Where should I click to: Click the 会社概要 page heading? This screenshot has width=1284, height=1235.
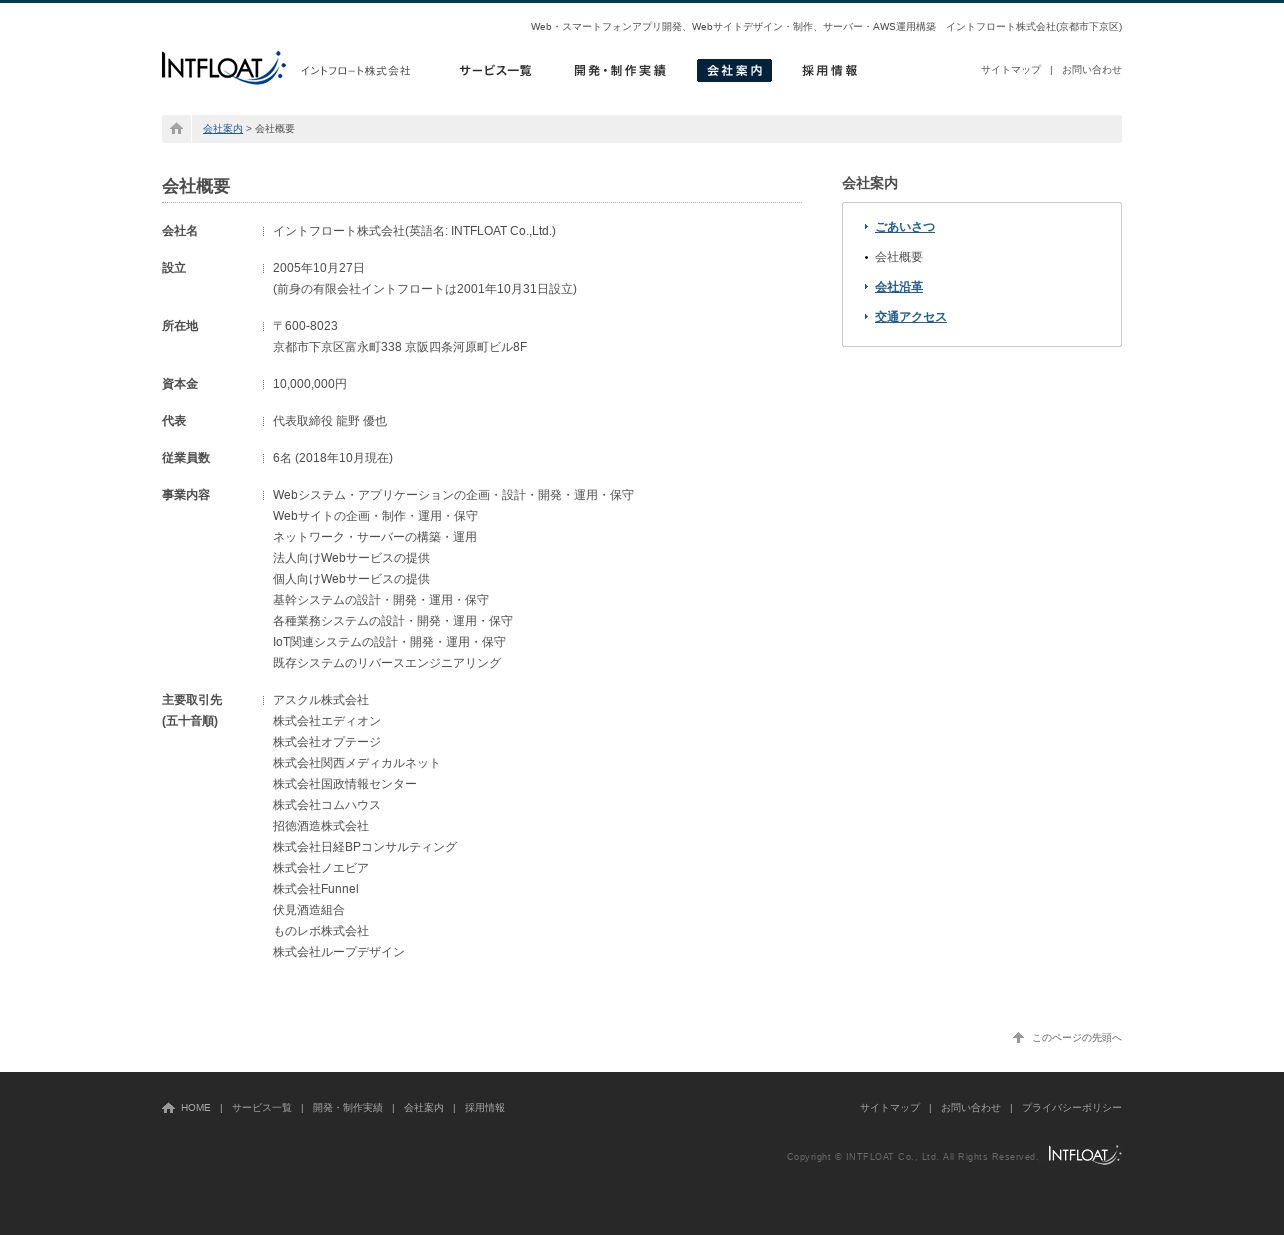pyautogui.click(x=196, y=186)
